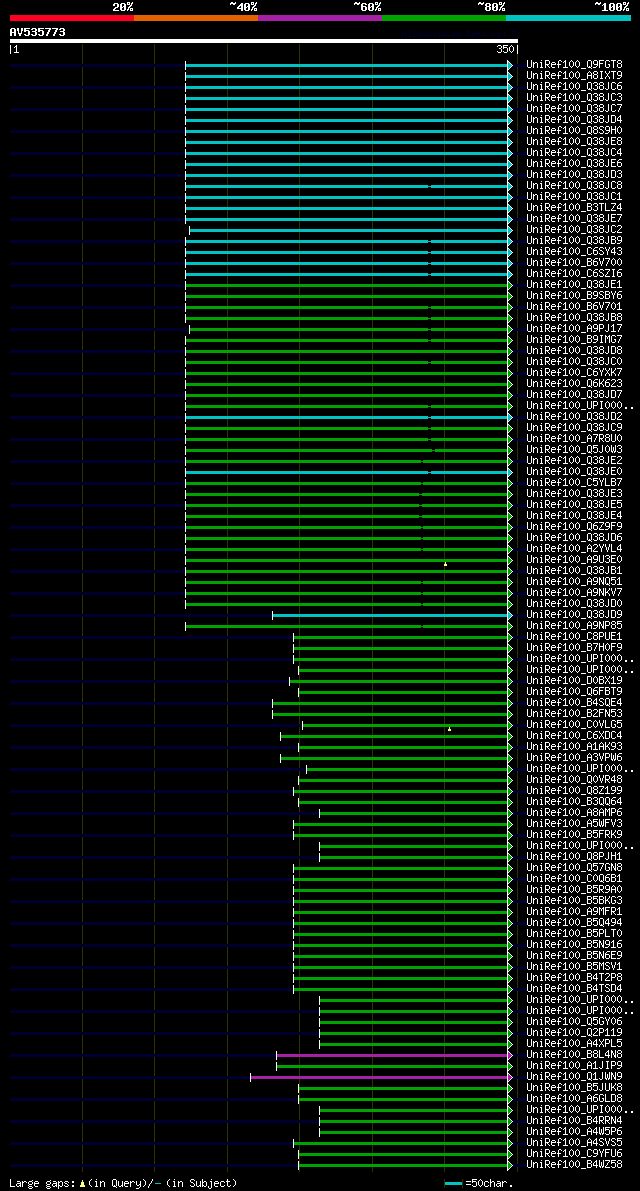The width and height of the screenshot is (640, 1191).
Task: Select label UniRef100_C9YFU6
Action: point(574,1154)
